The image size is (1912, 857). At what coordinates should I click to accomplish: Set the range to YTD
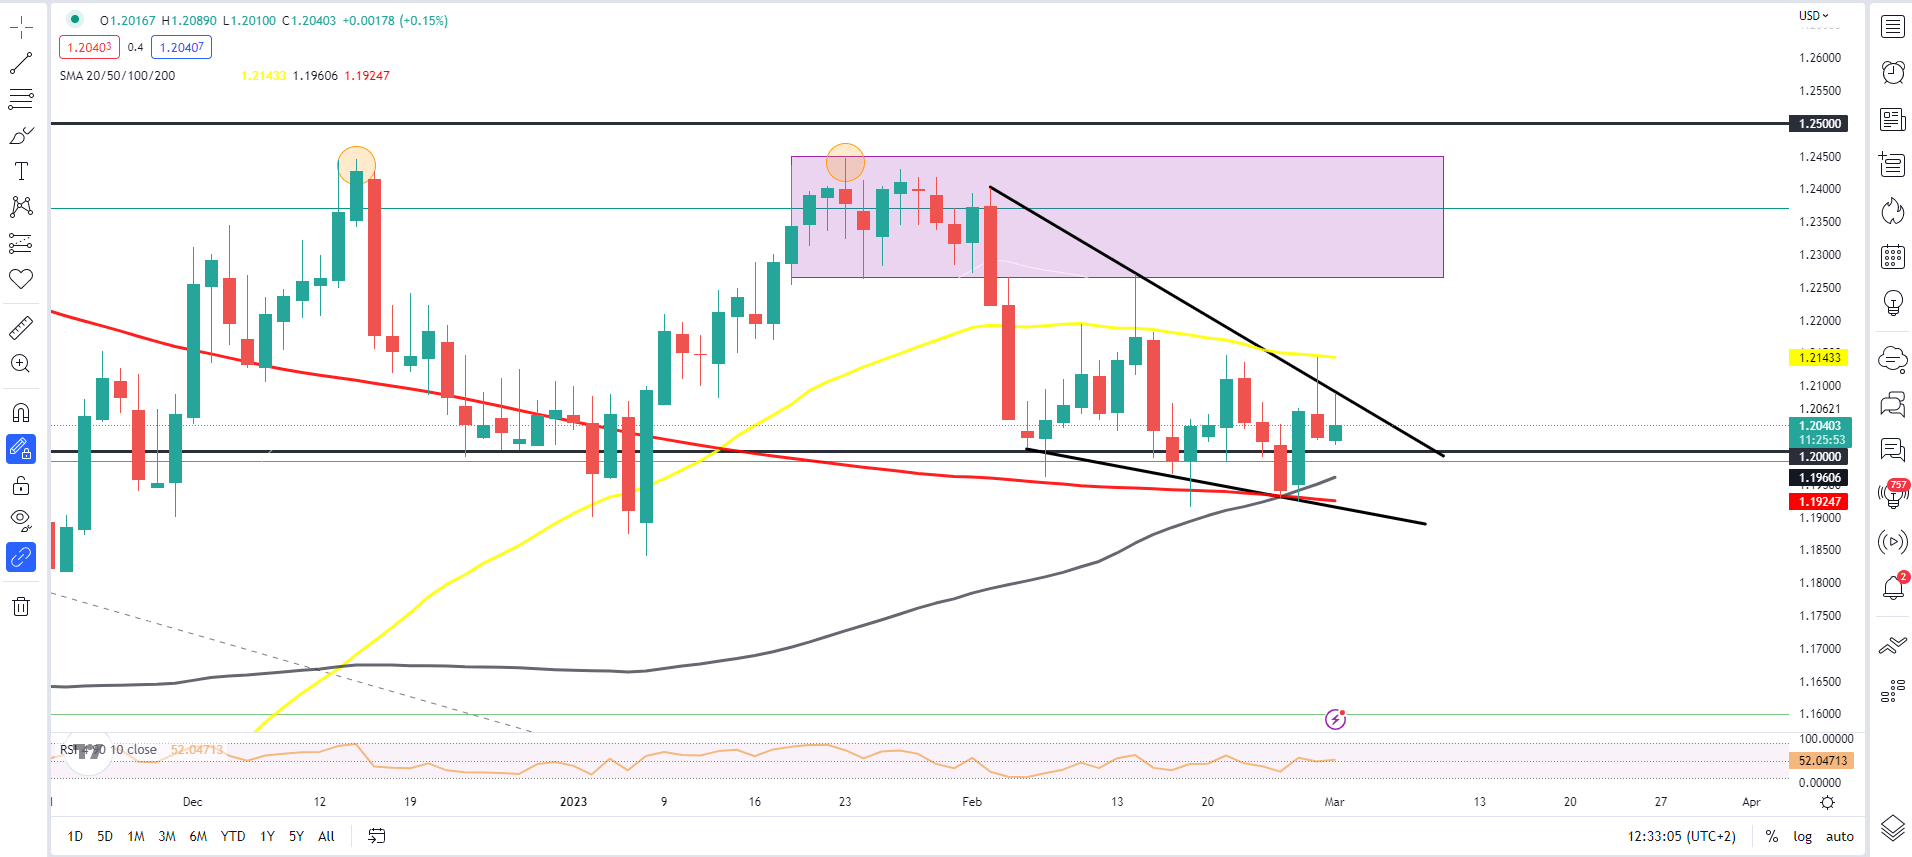point(233,836)
